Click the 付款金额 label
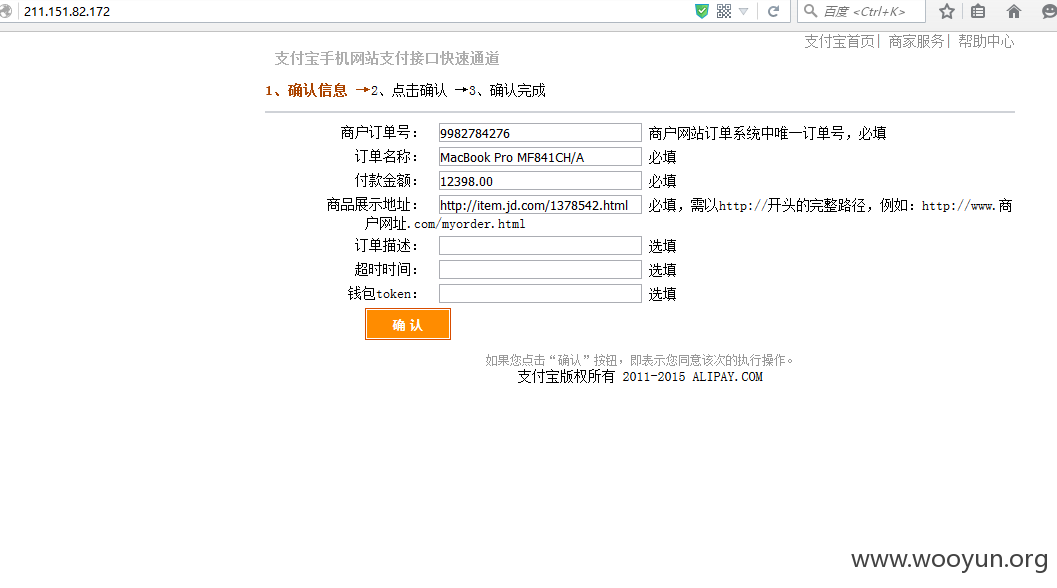 point(386,181)
